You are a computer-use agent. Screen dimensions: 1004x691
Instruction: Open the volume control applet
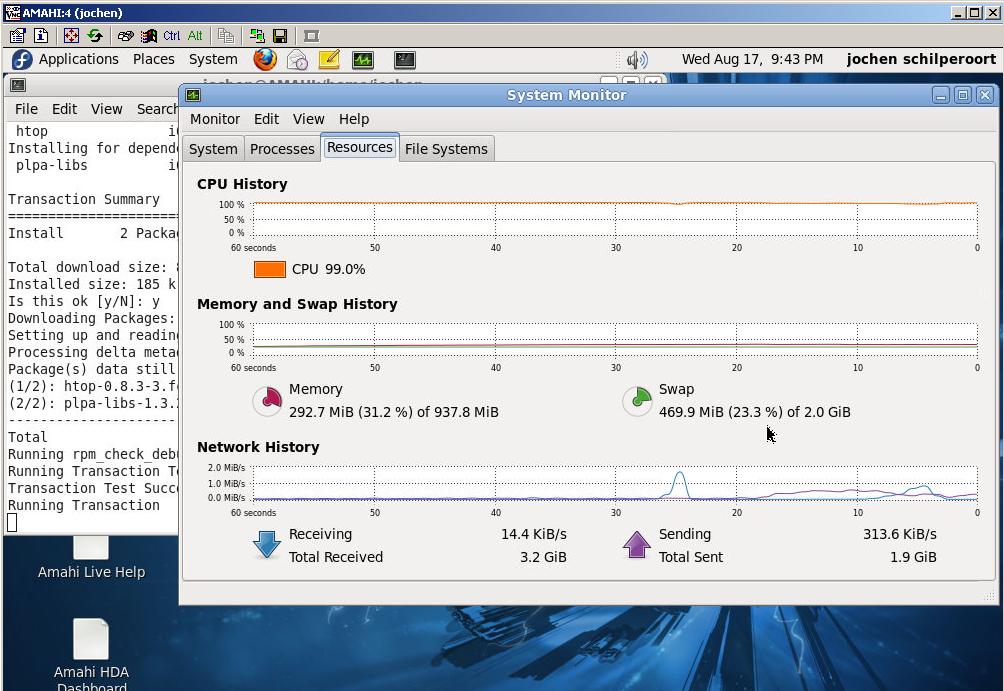tap(637, 60)
